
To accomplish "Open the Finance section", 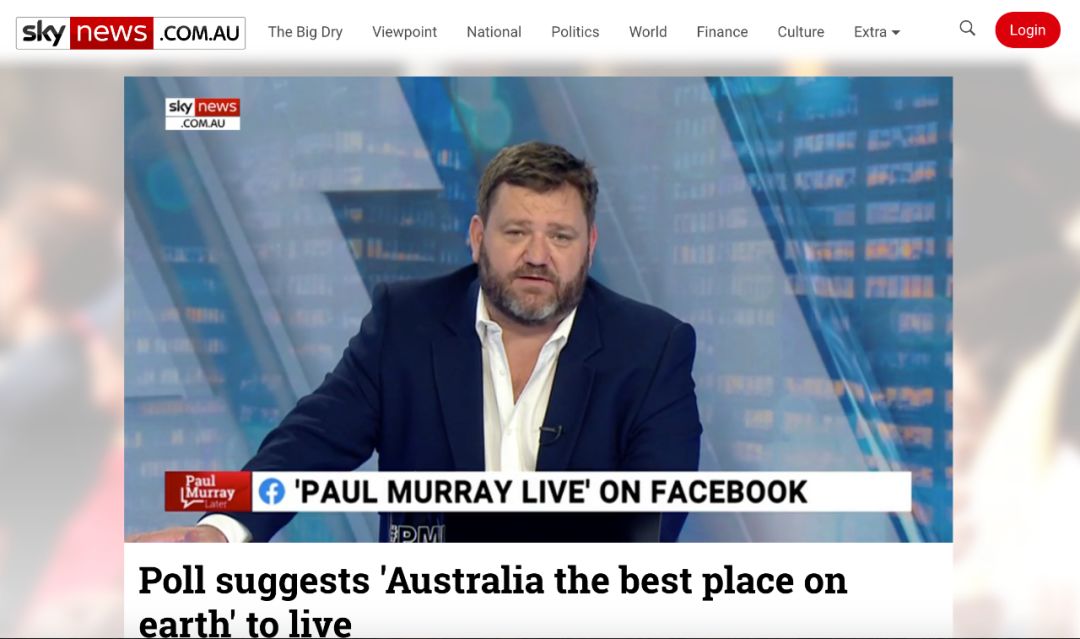I will 722,32.
